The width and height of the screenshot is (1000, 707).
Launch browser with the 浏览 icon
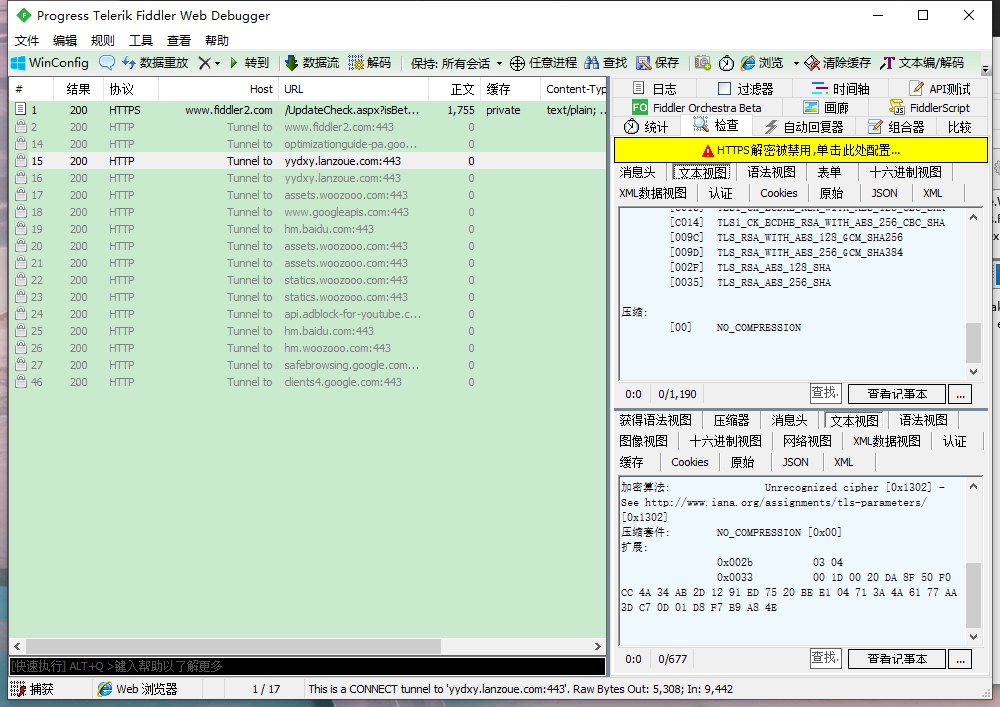click(762, 62)
